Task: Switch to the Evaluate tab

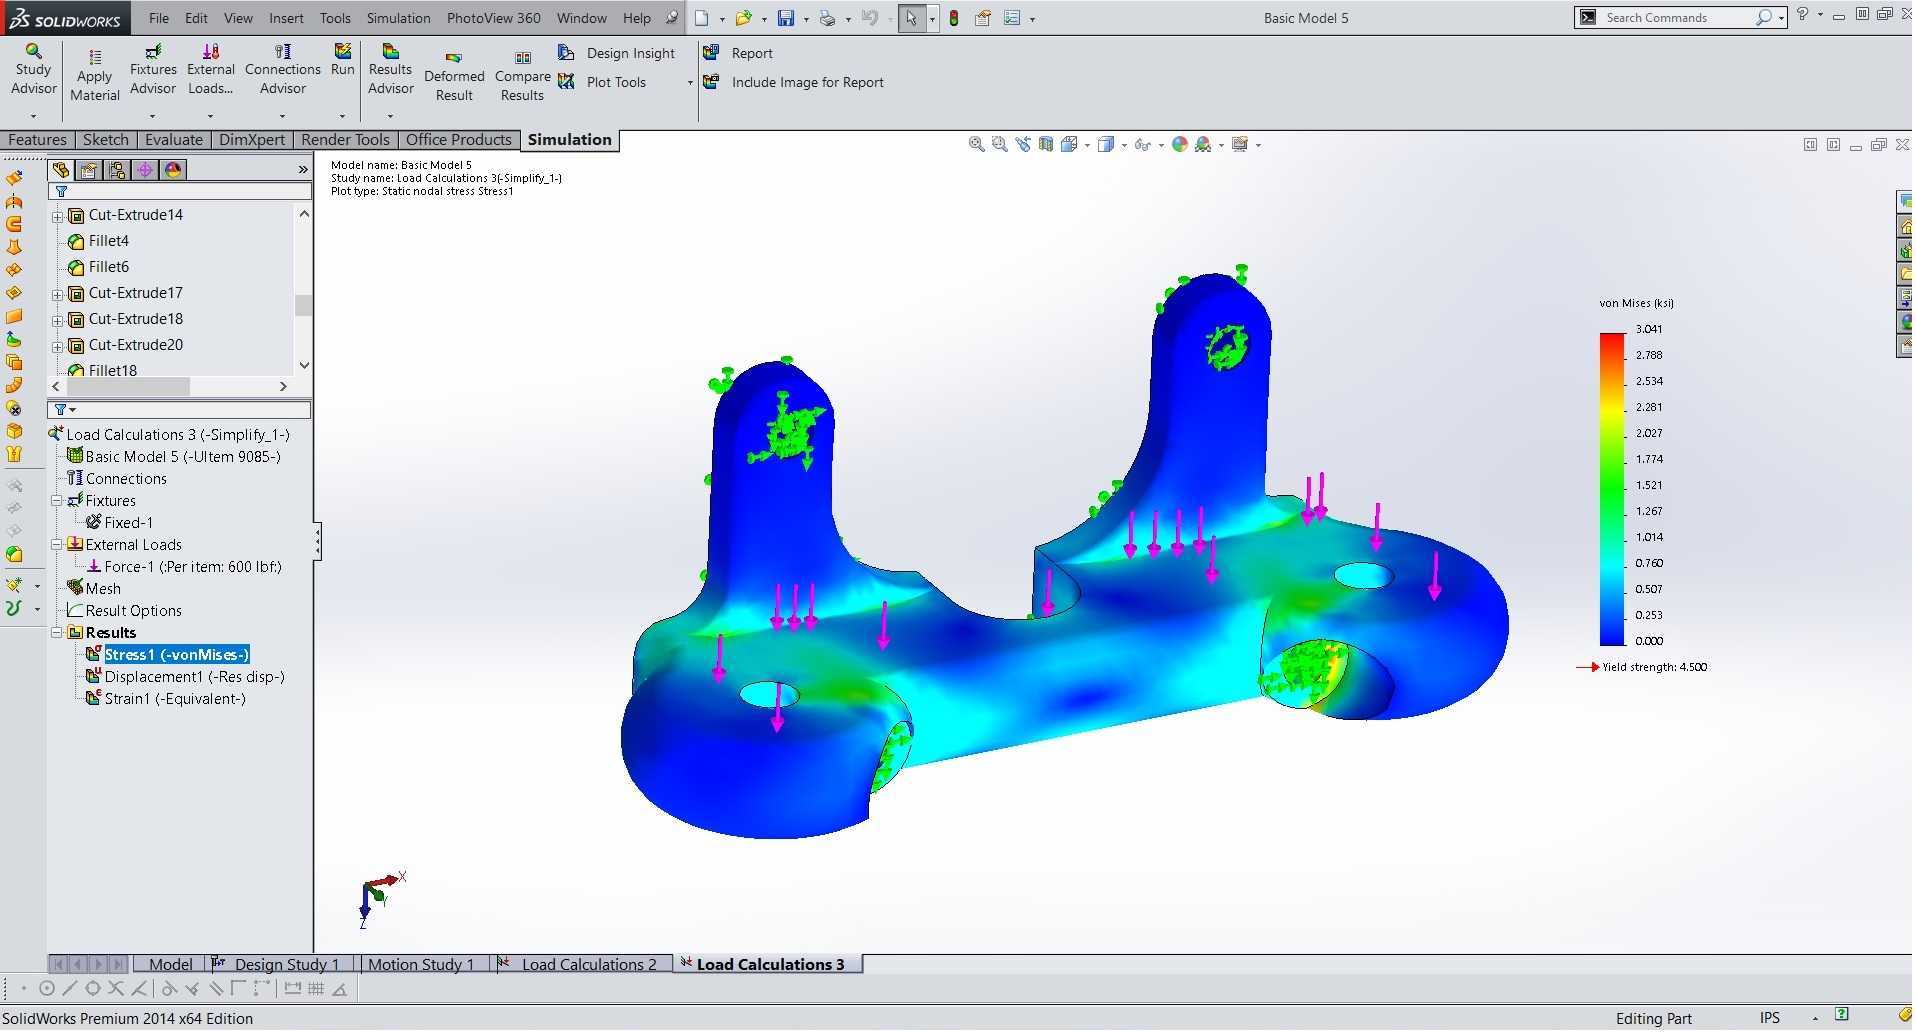Action: (174, 140)
